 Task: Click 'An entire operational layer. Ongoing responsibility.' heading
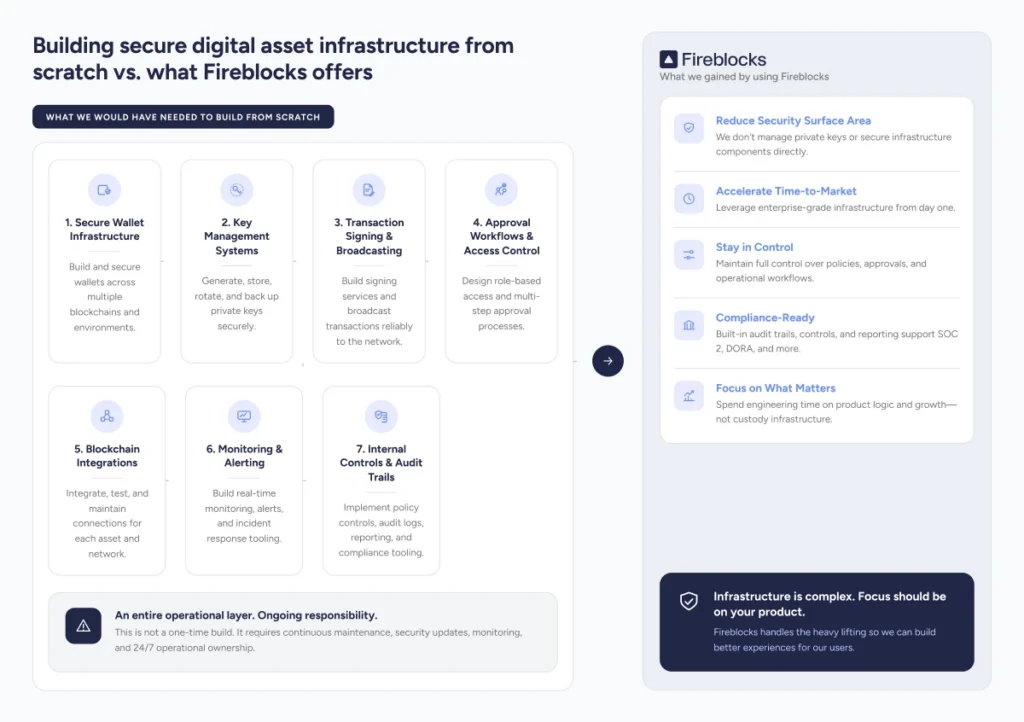246,615
